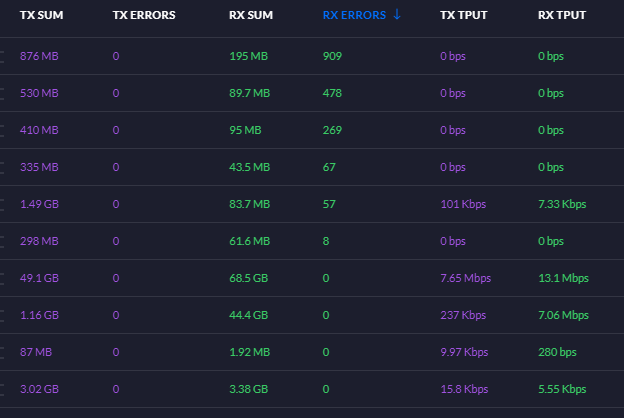The height and width of the screenshot is (418, 624).
Task: Click the 87 MB TX sum cell
Action: click(x=36, y=352)
